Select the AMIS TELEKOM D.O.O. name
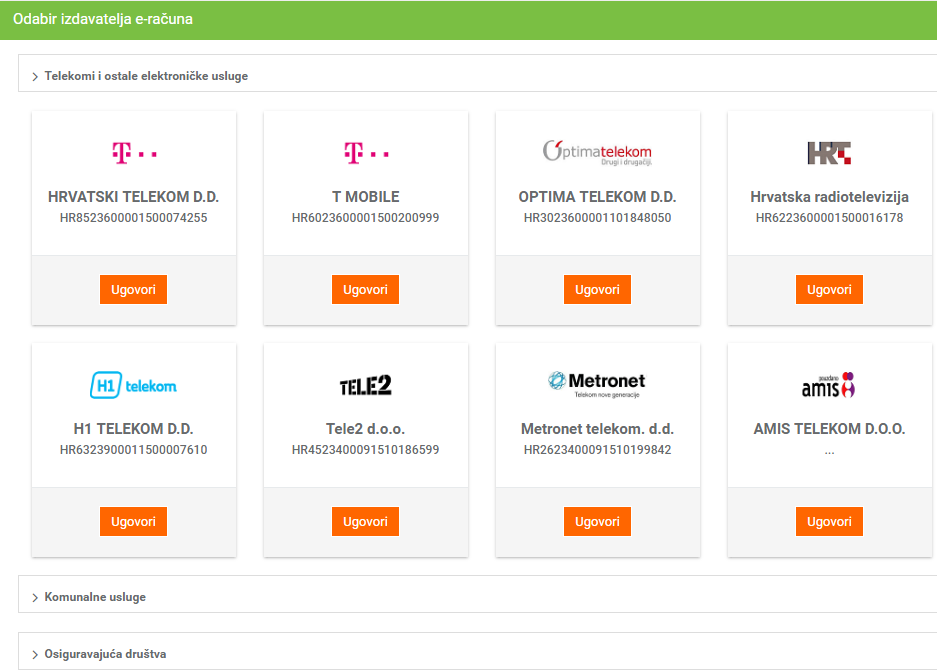 (x=829, y=429)
